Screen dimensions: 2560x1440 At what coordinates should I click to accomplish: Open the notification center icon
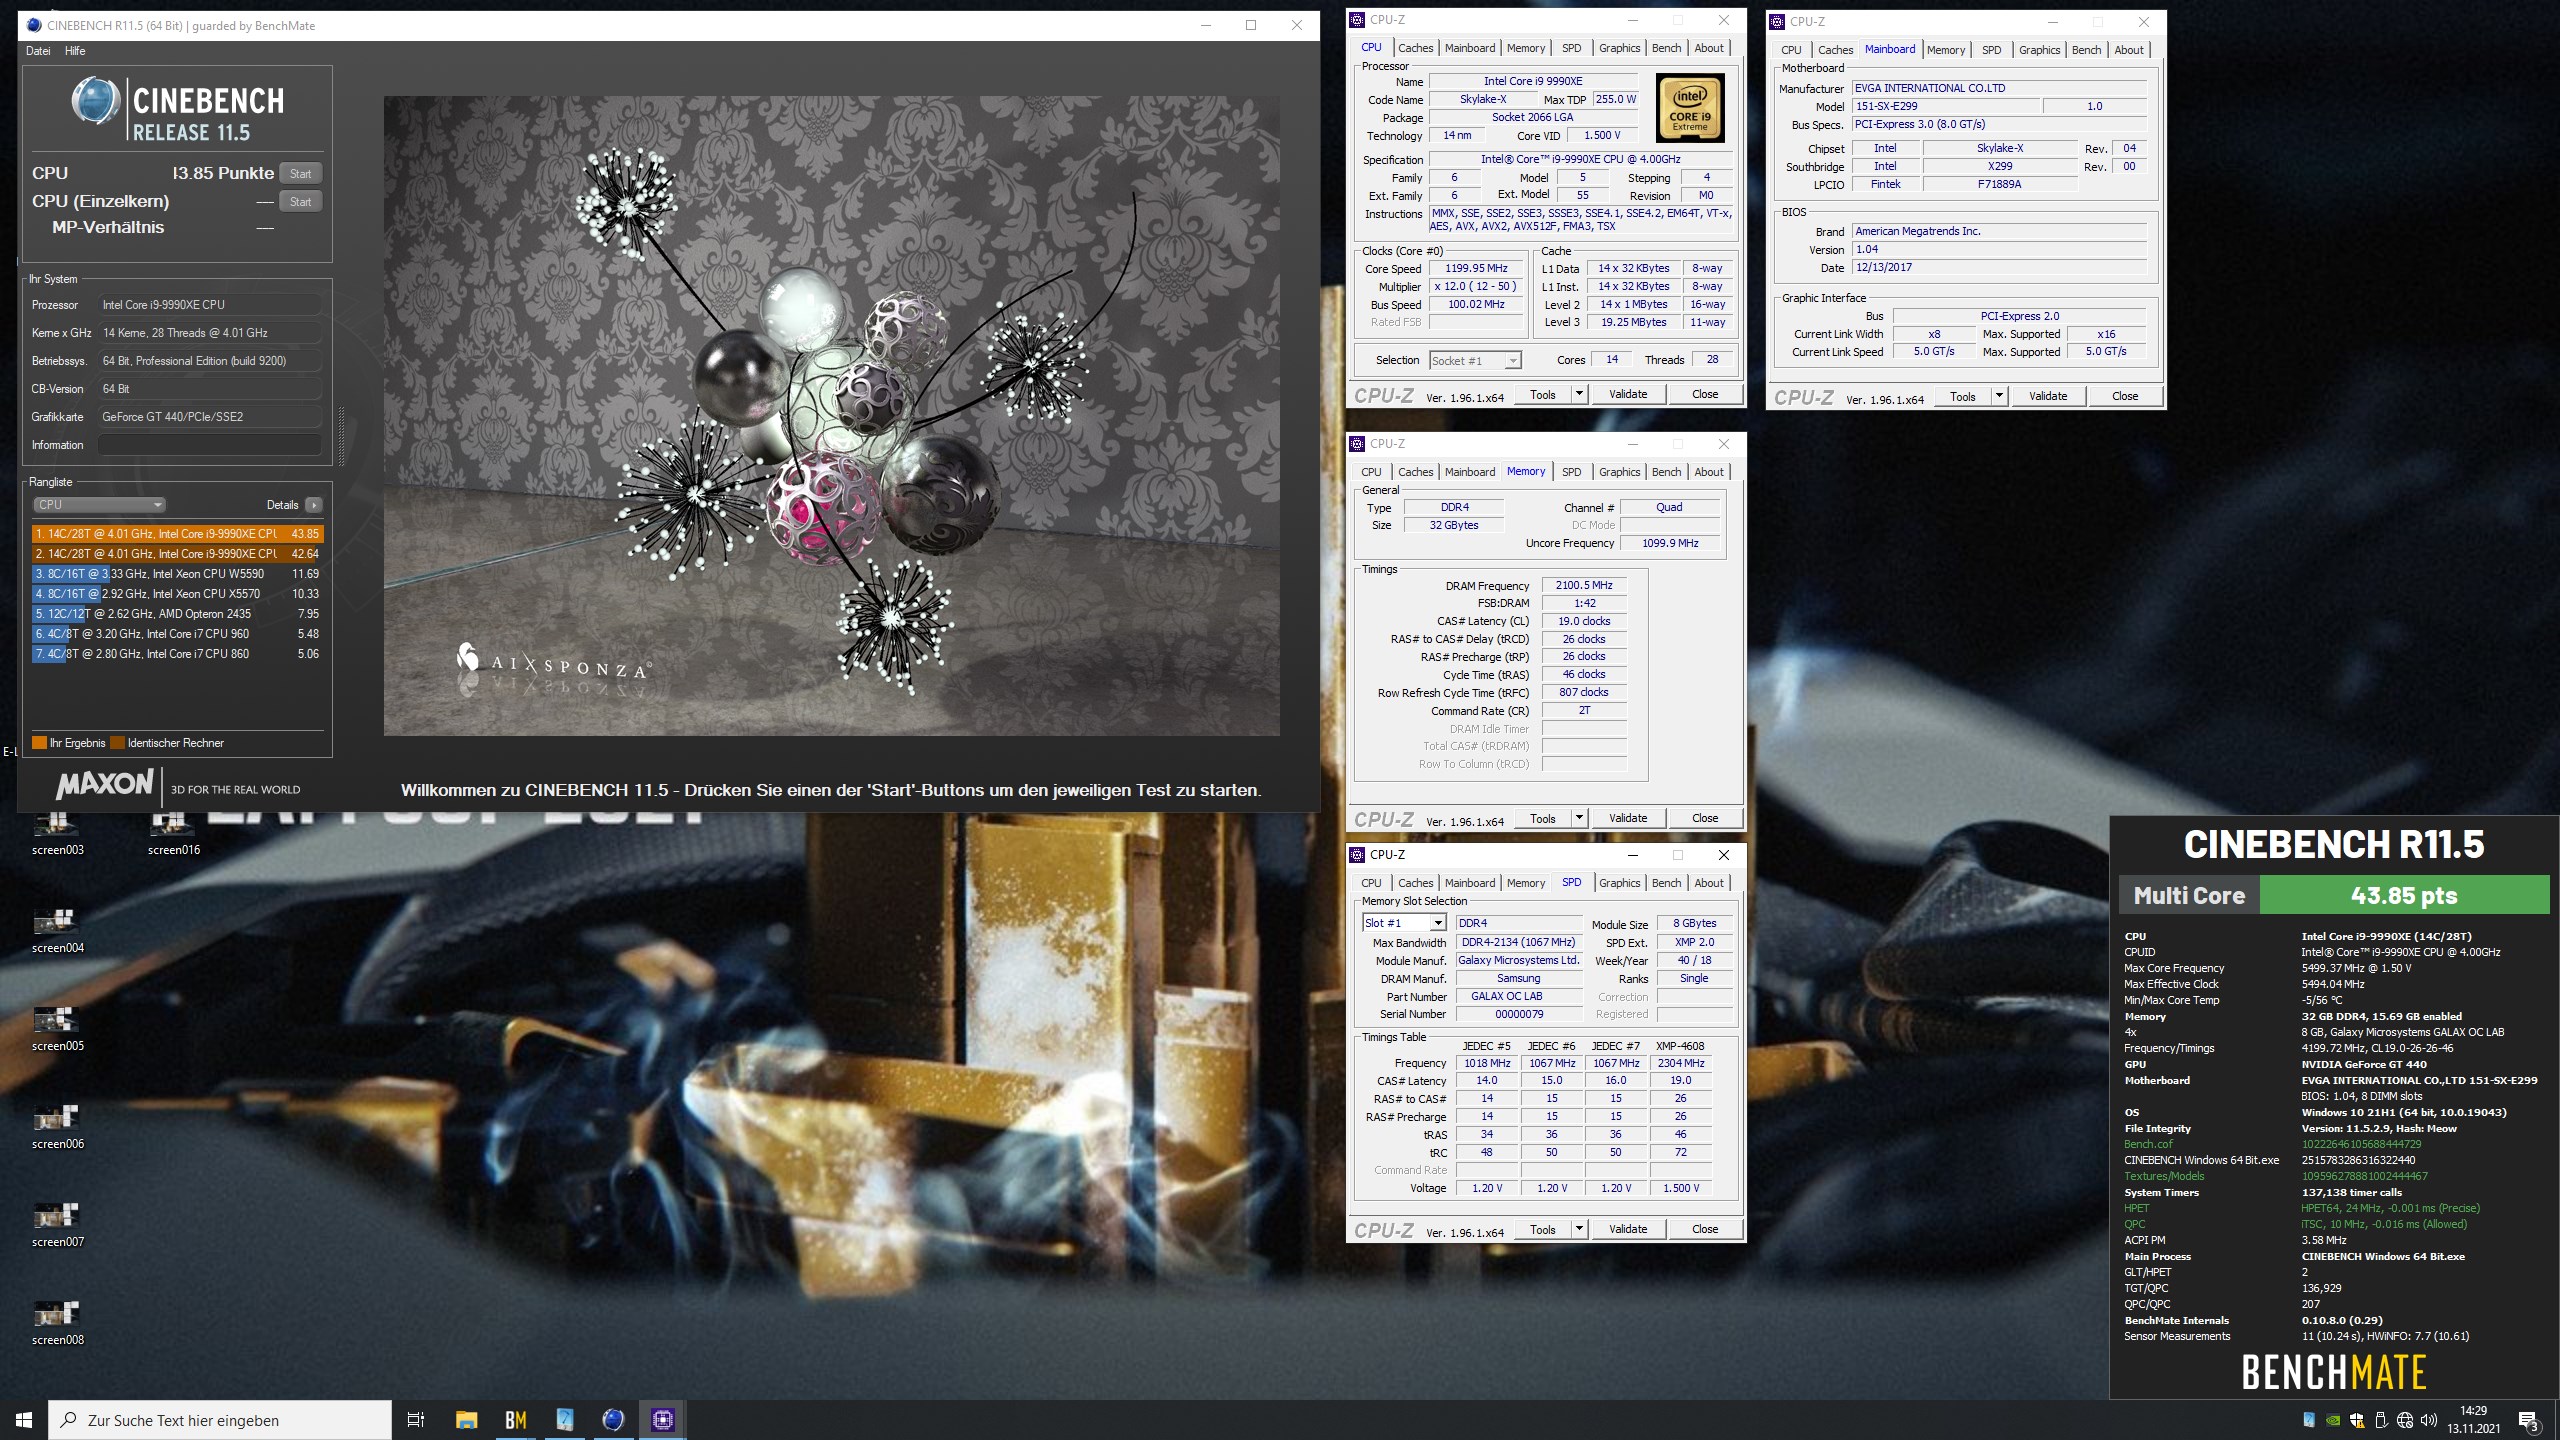[x=2528, y=1420]
